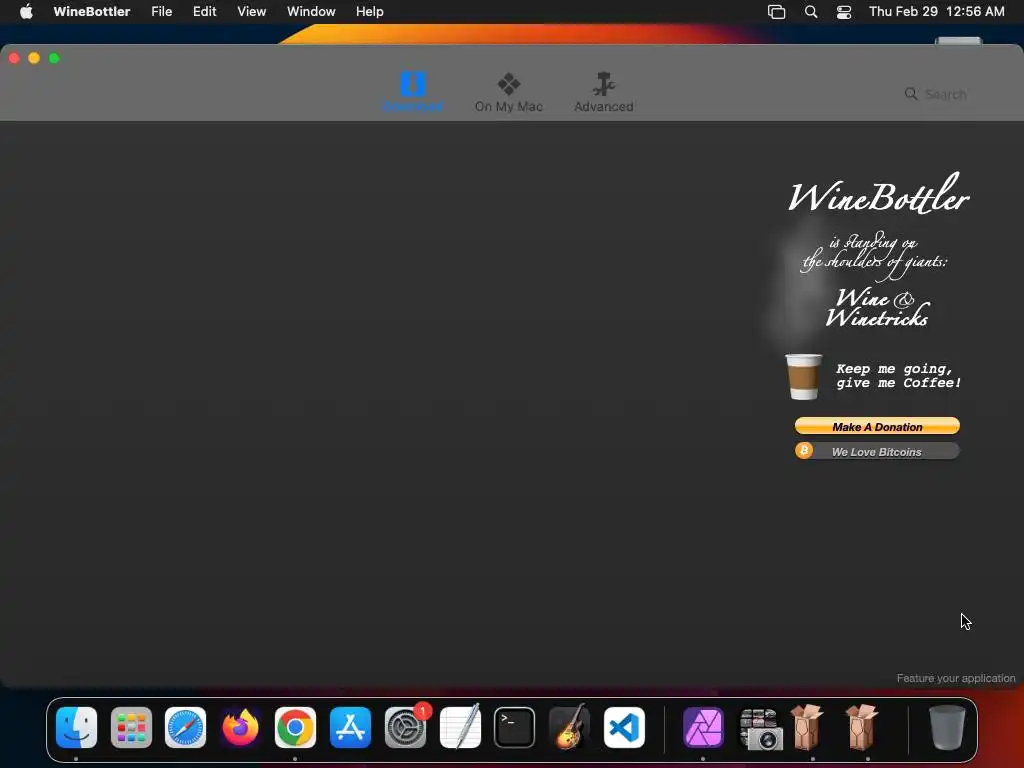Open the View menu

[x=251, y=11]
